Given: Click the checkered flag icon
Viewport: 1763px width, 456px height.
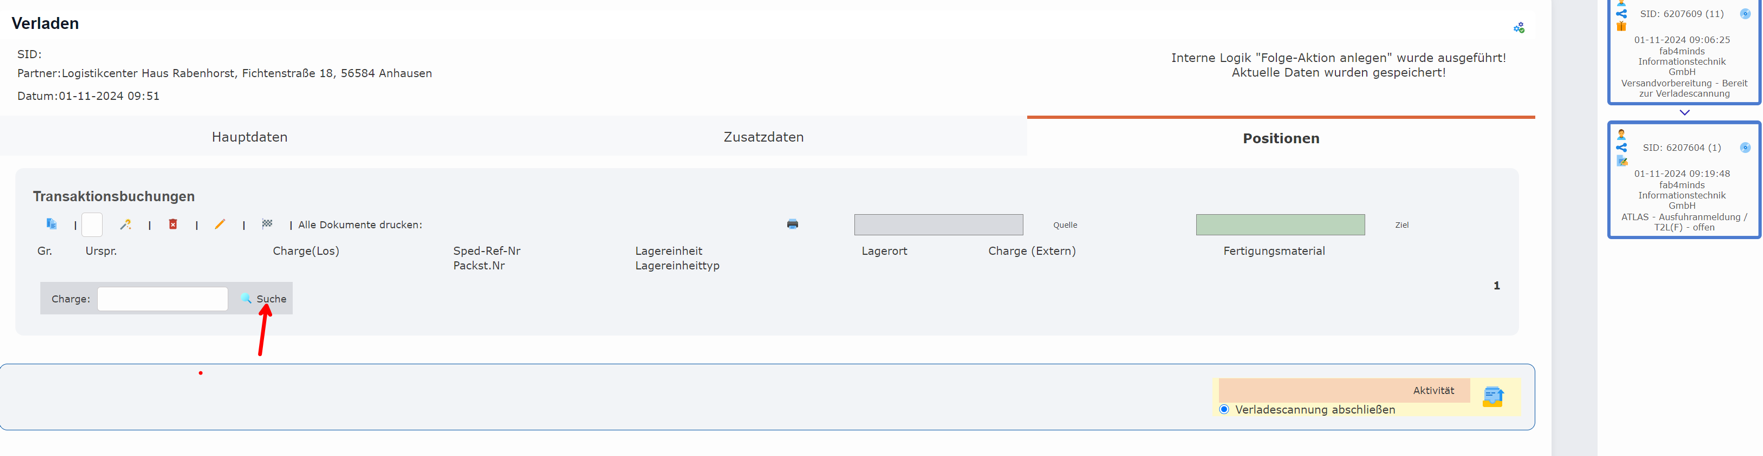Looking at the screenshot, I should (x=267, y=224).
